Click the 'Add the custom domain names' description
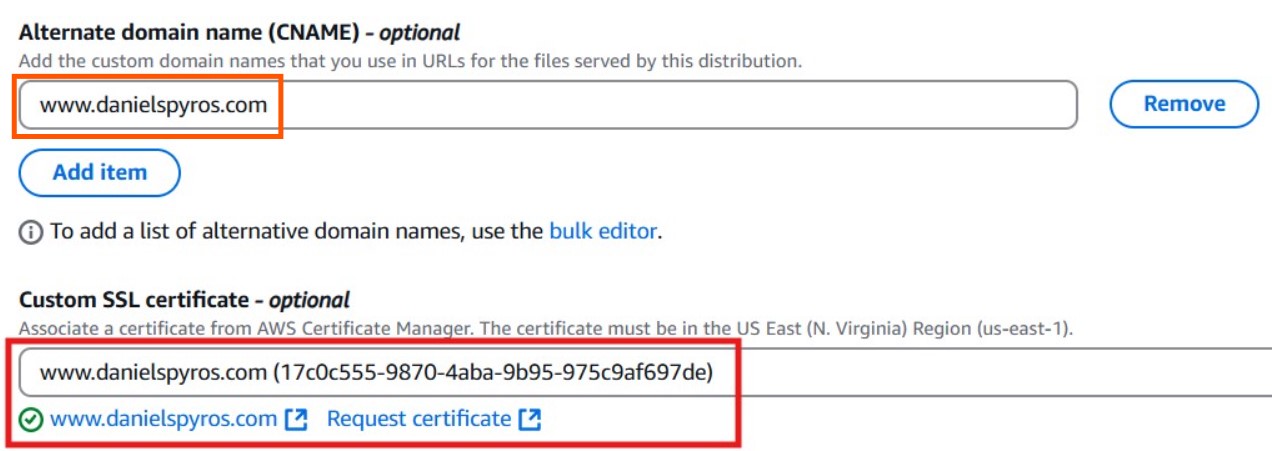1272x451 pixels. click(x=411, y=62)
